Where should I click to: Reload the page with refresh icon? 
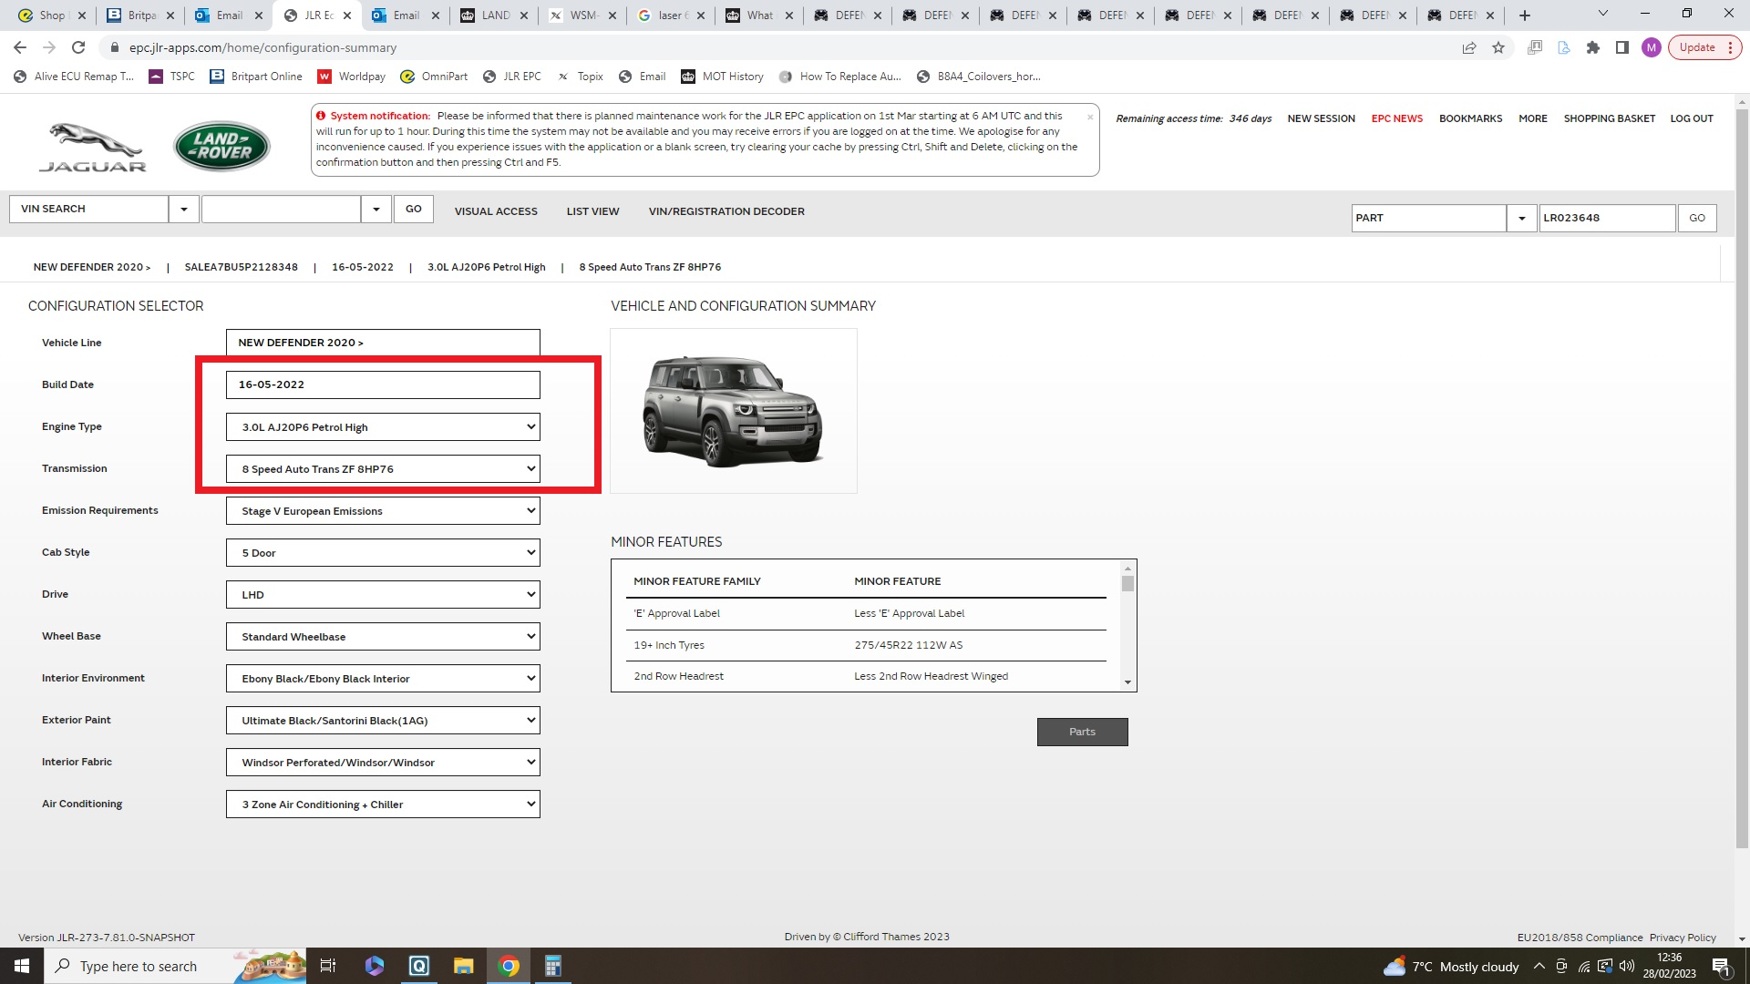(x=78, y=47)
